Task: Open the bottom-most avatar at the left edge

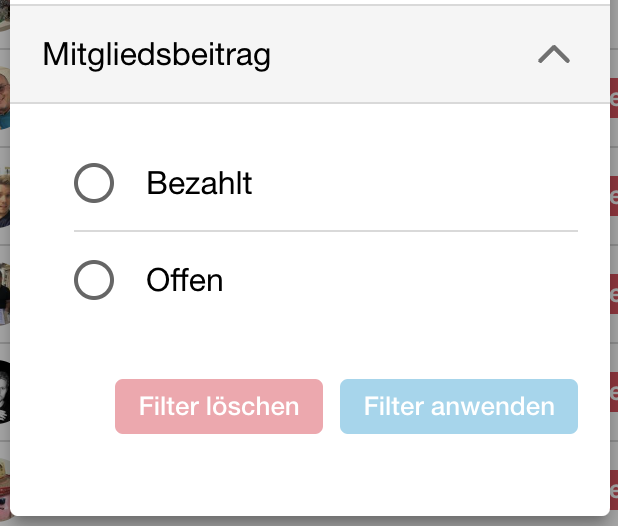Action: click(4, 491)
